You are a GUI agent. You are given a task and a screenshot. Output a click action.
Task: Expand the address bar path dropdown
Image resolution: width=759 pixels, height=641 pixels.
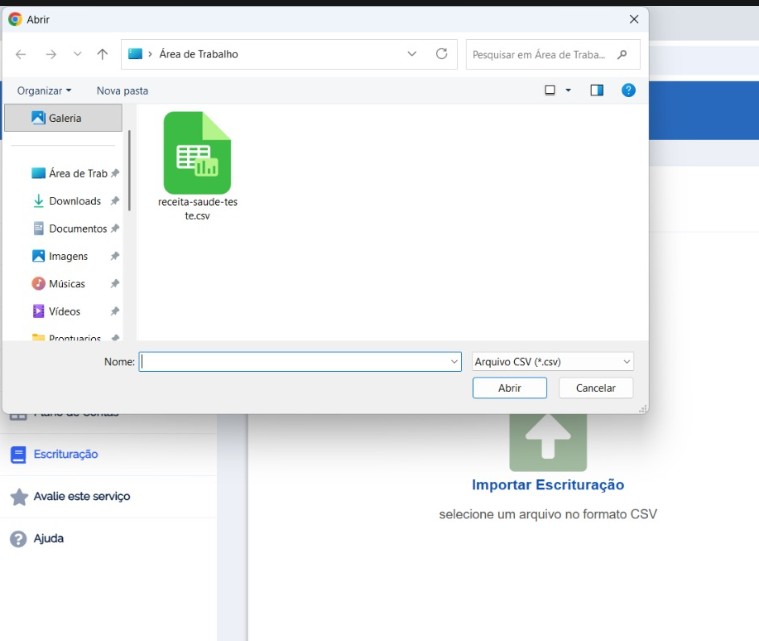pyautogui.click(x=412, y=54)
